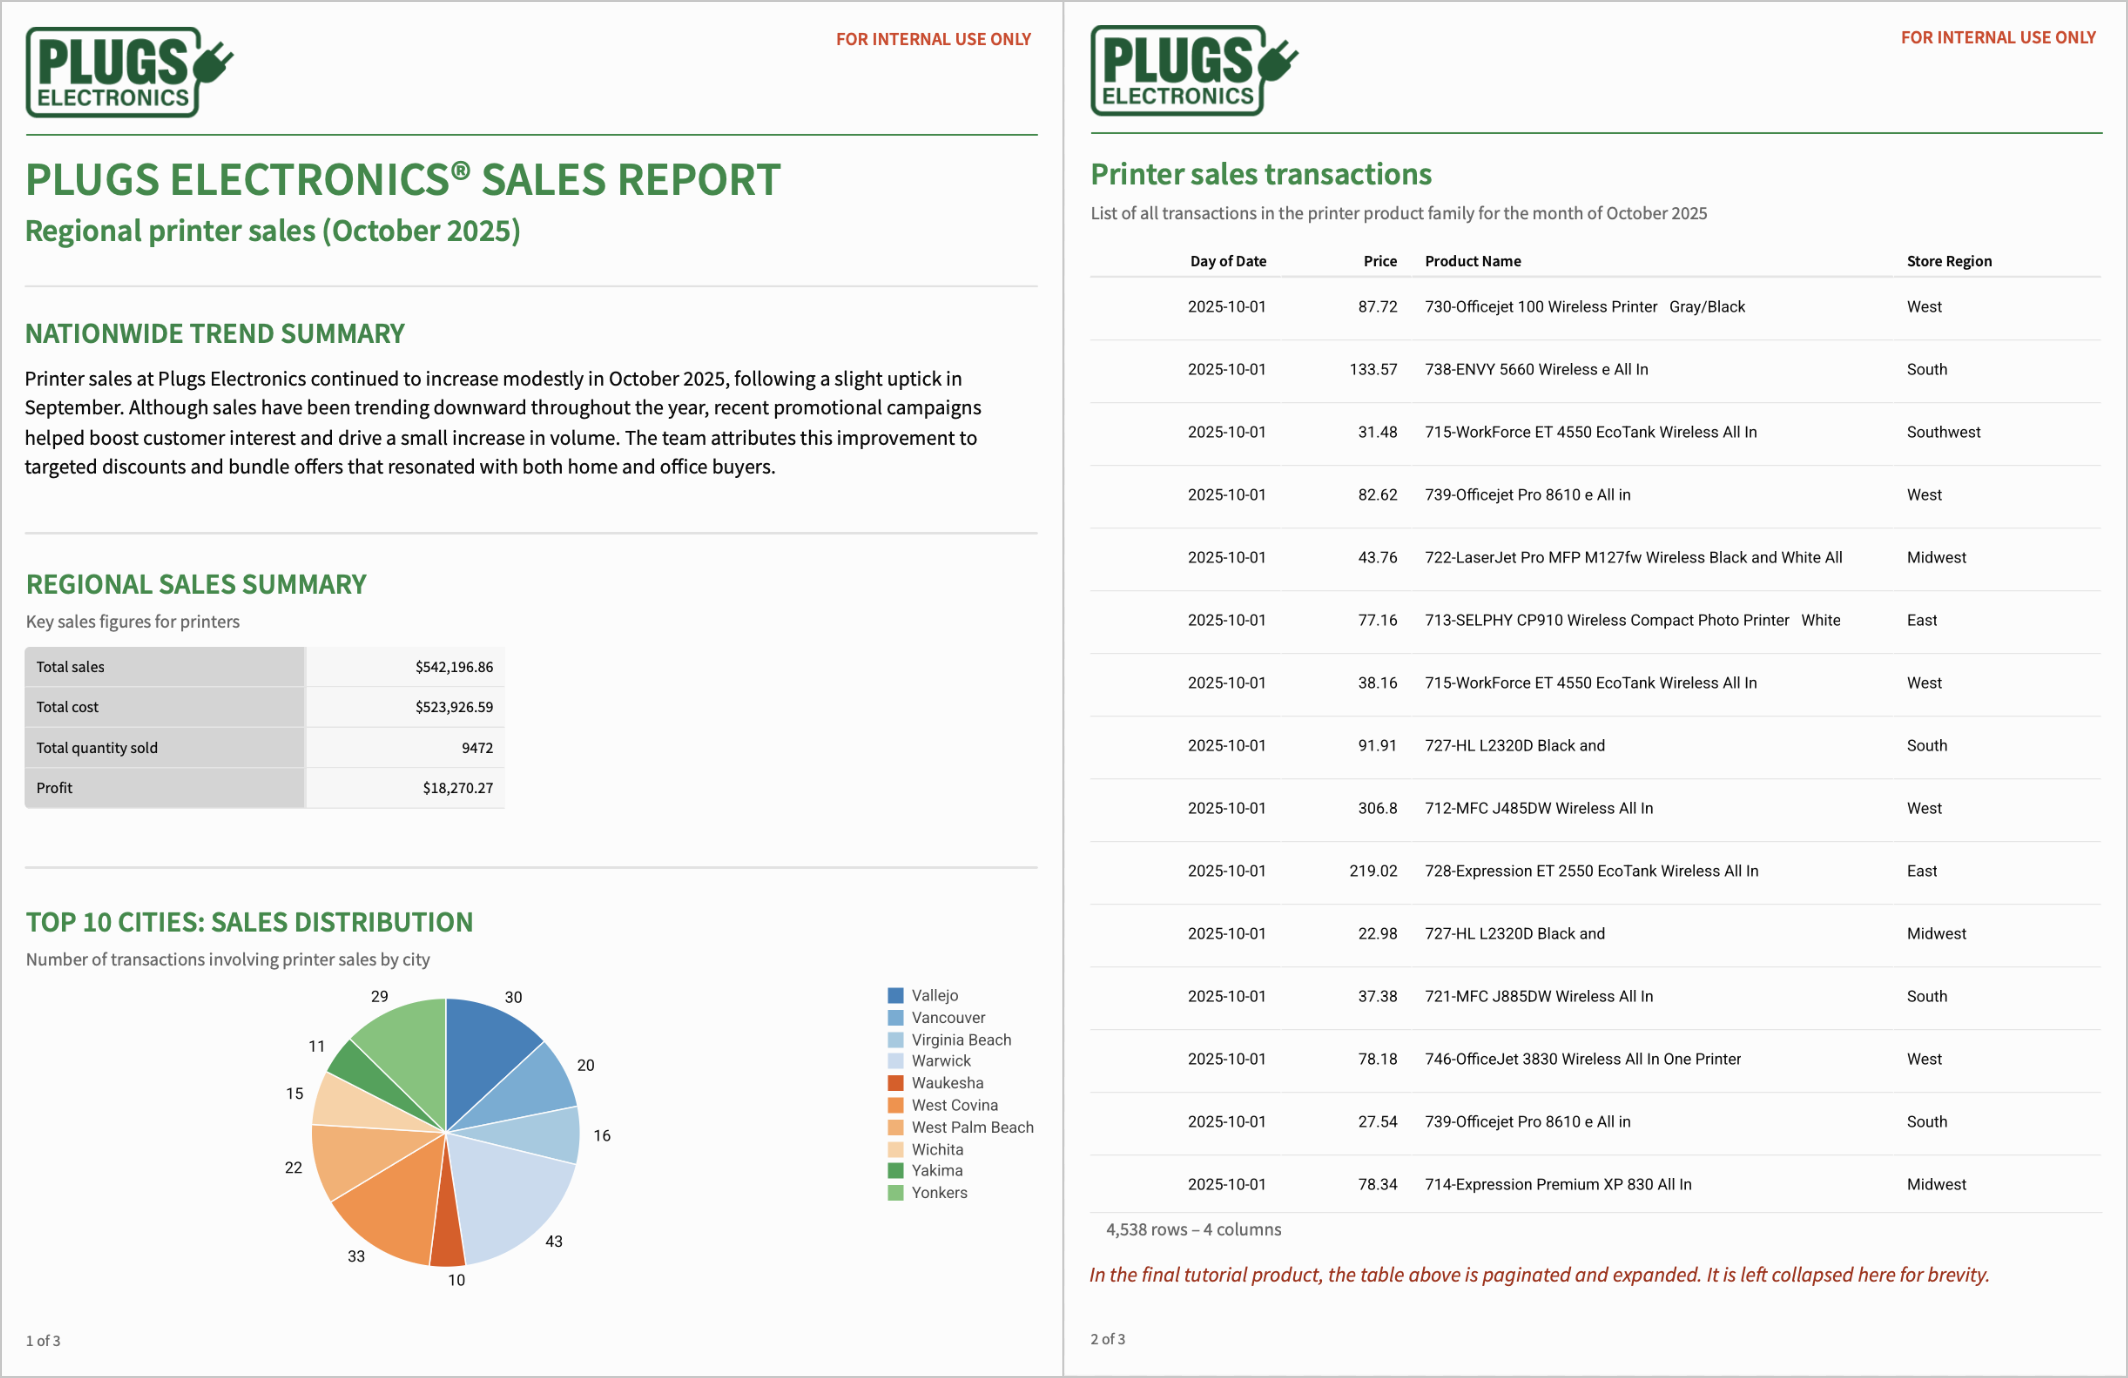The width and height of the screenshot is (2128, 1378).
Task: Click the Vallejo blue legend swatch
Action: (895, 995)
